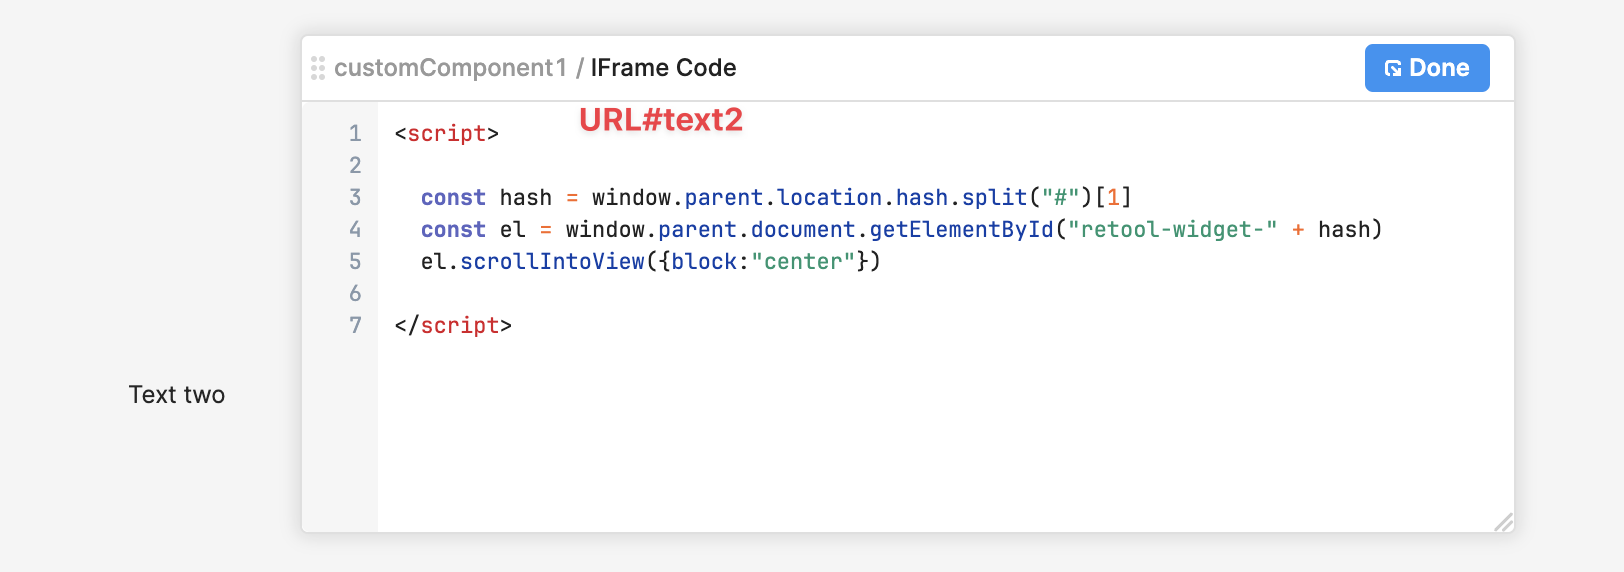Click line number 5 in gutter
The image size is (1624, 572).
(x=355, y=262)
